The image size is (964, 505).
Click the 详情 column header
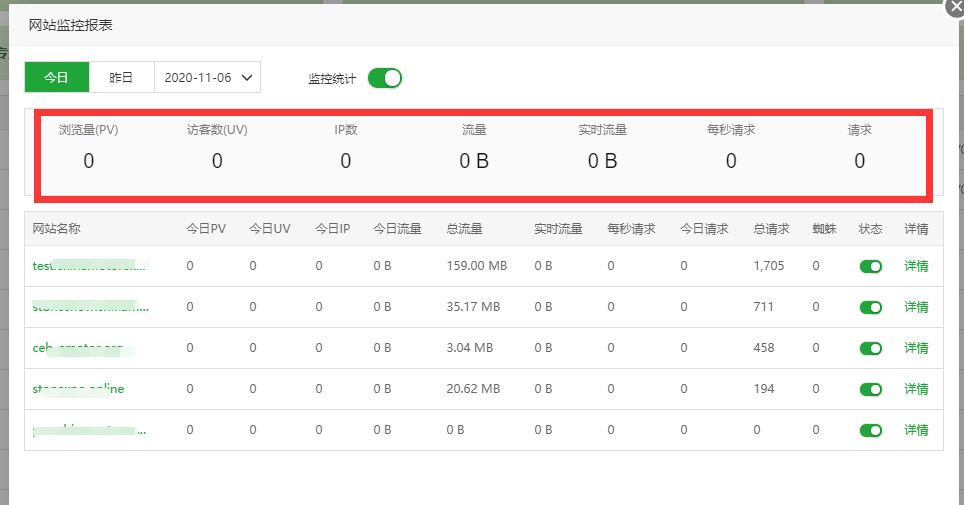pyautogui.click(x=916, y=228)
